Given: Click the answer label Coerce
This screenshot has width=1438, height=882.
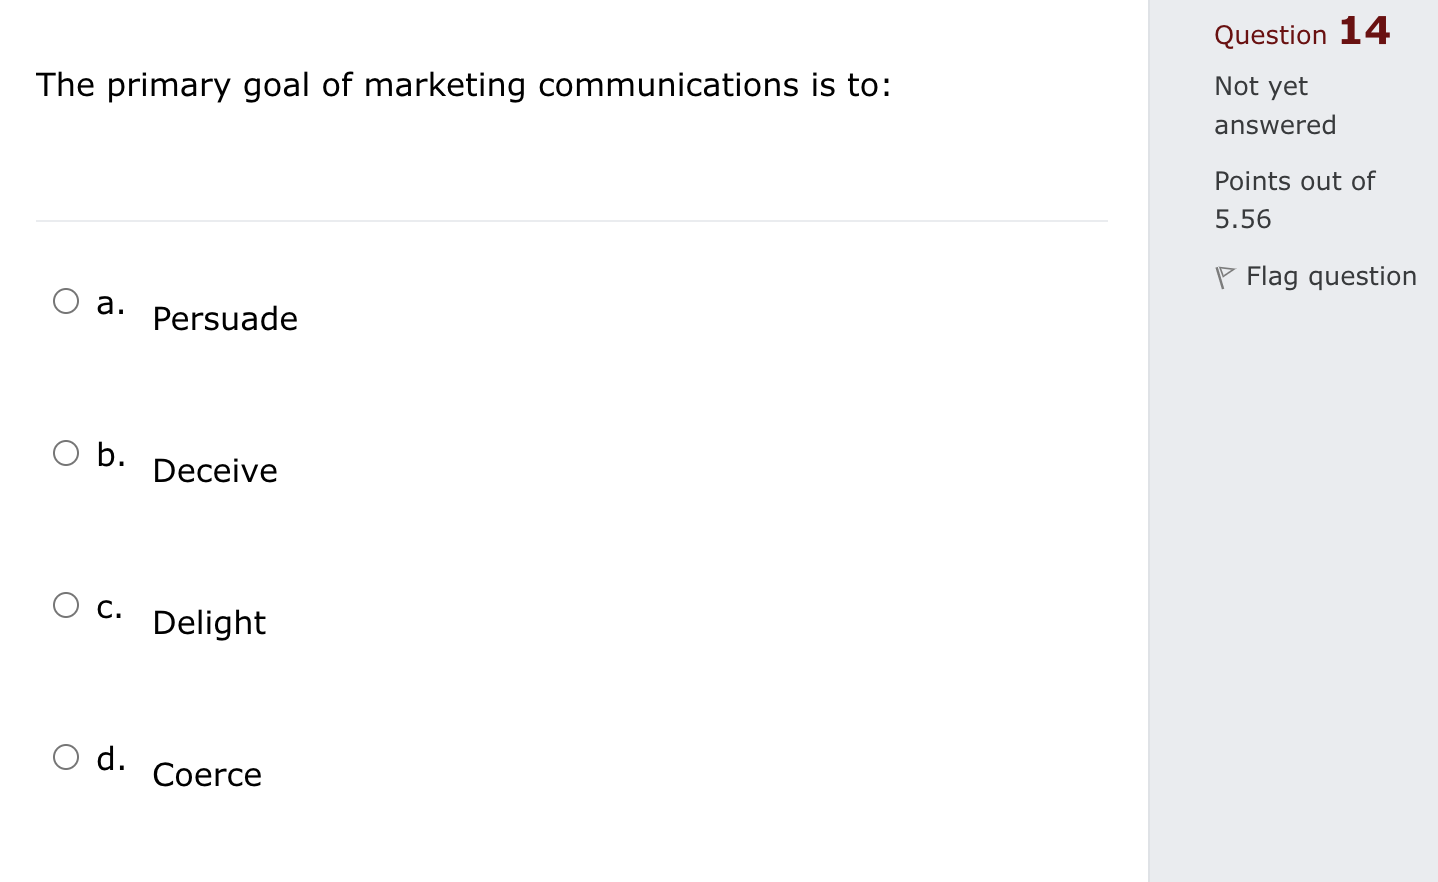Looking at the screenshot, I should 207,774.
